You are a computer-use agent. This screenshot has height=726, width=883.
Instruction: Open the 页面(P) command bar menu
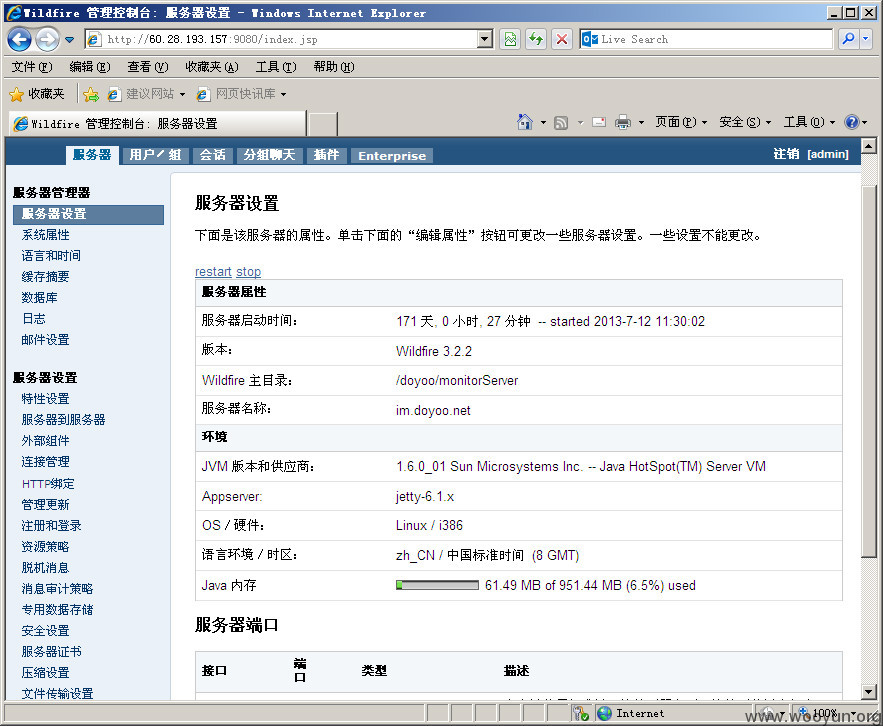[681, 122]
